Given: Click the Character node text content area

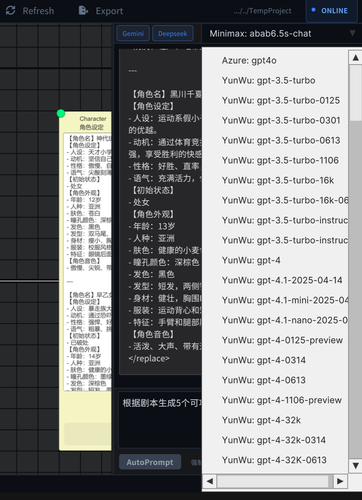Looking at the screenshot, I should 87,262.
